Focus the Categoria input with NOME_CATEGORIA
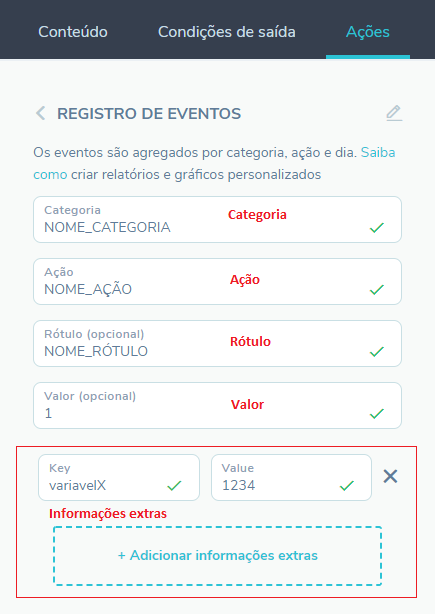This screenshot has height=614, width=435. 218,220
